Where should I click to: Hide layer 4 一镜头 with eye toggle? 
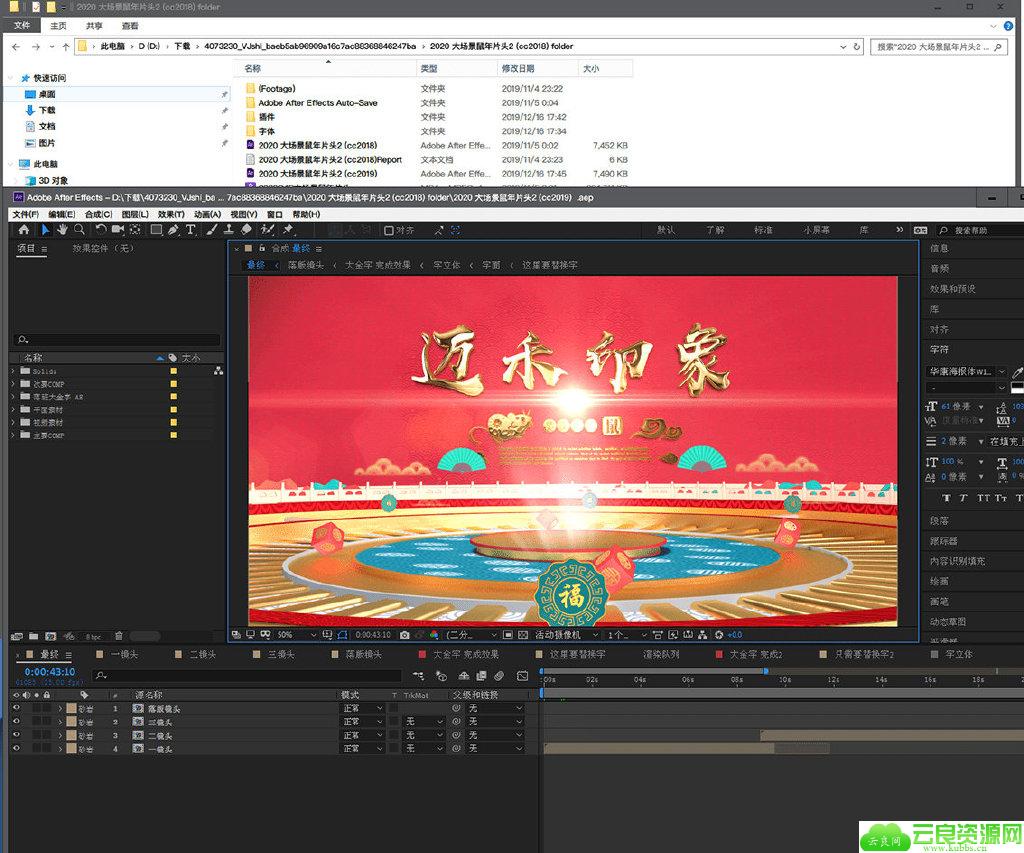16,748
